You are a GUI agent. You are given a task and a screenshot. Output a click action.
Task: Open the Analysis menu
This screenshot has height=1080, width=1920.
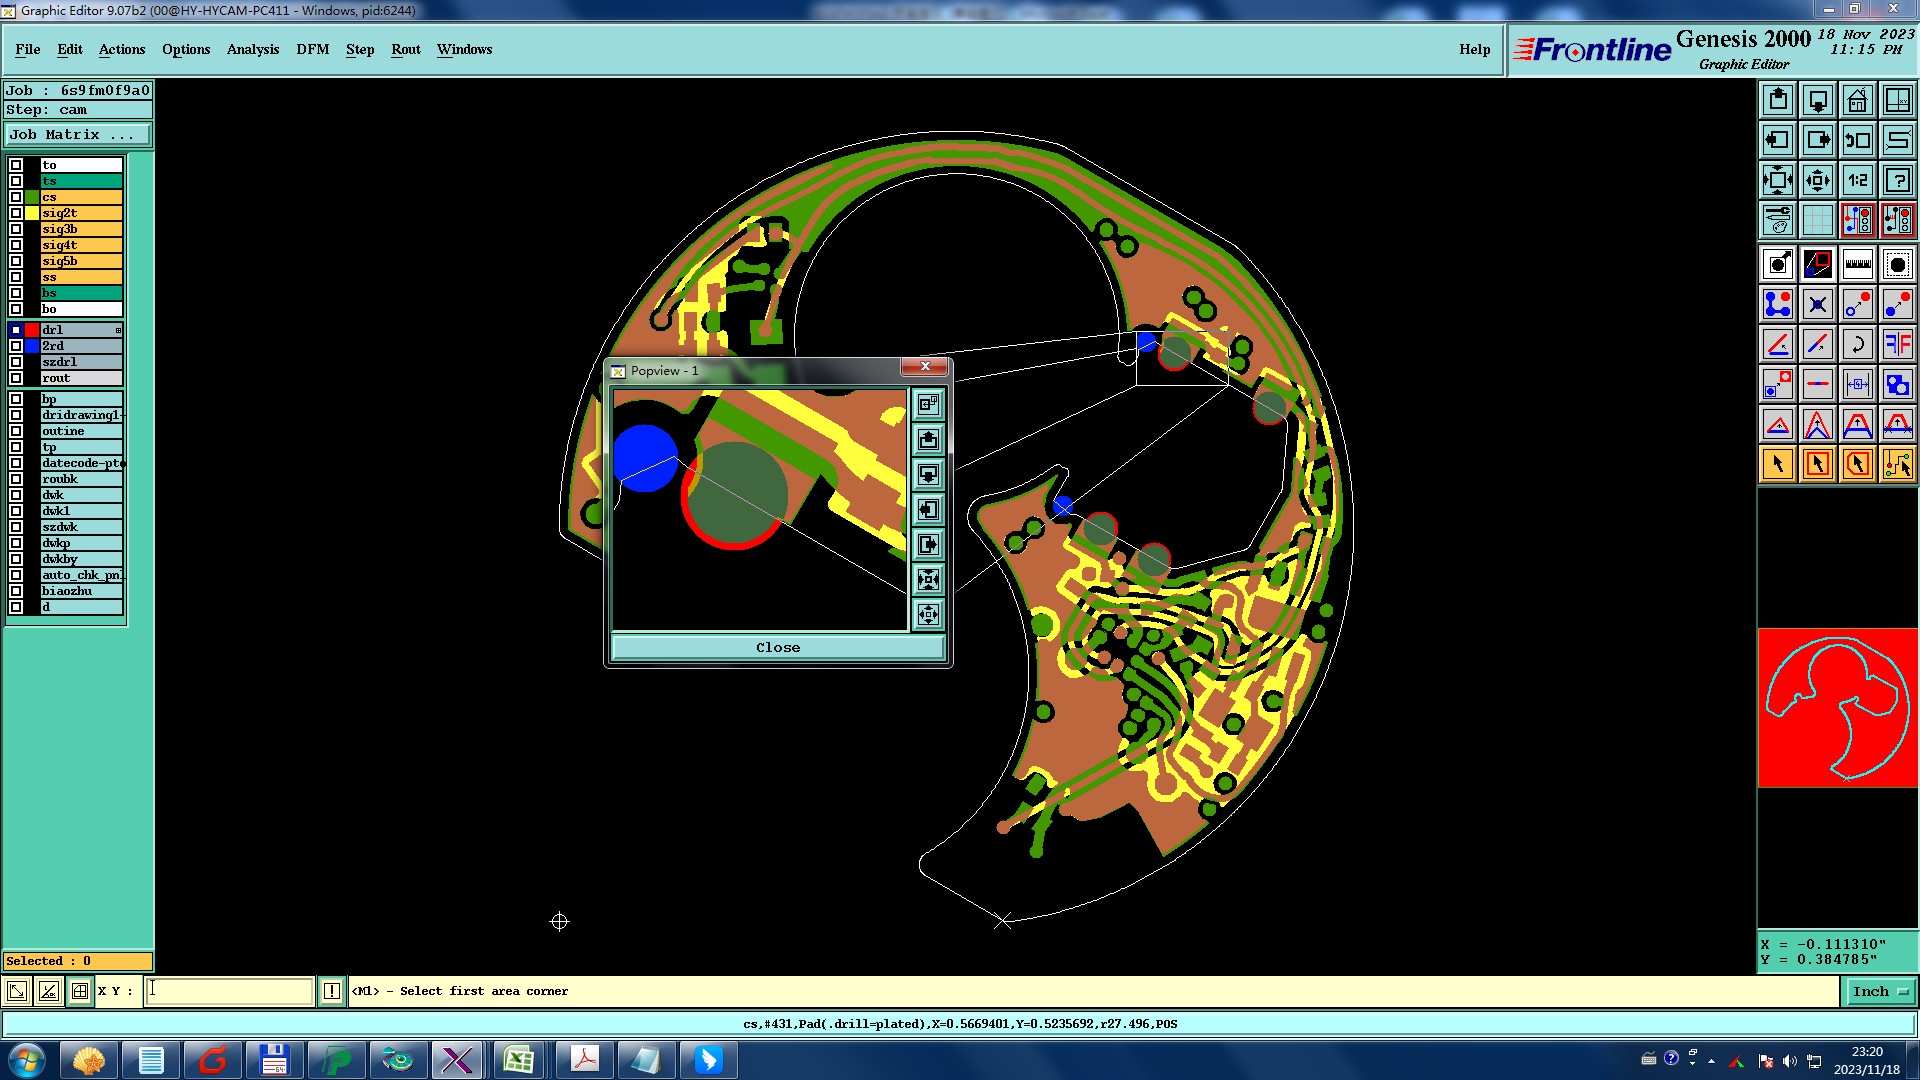tap(252, 49)
